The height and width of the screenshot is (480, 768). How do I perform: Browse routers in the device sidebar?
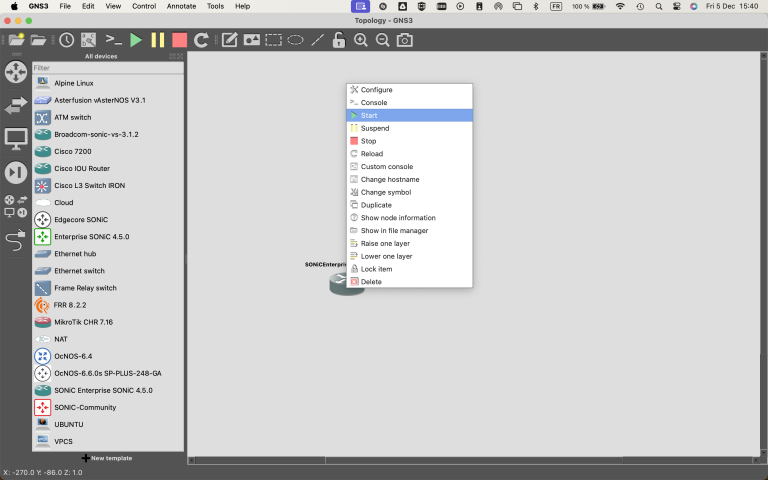(16, 72)
